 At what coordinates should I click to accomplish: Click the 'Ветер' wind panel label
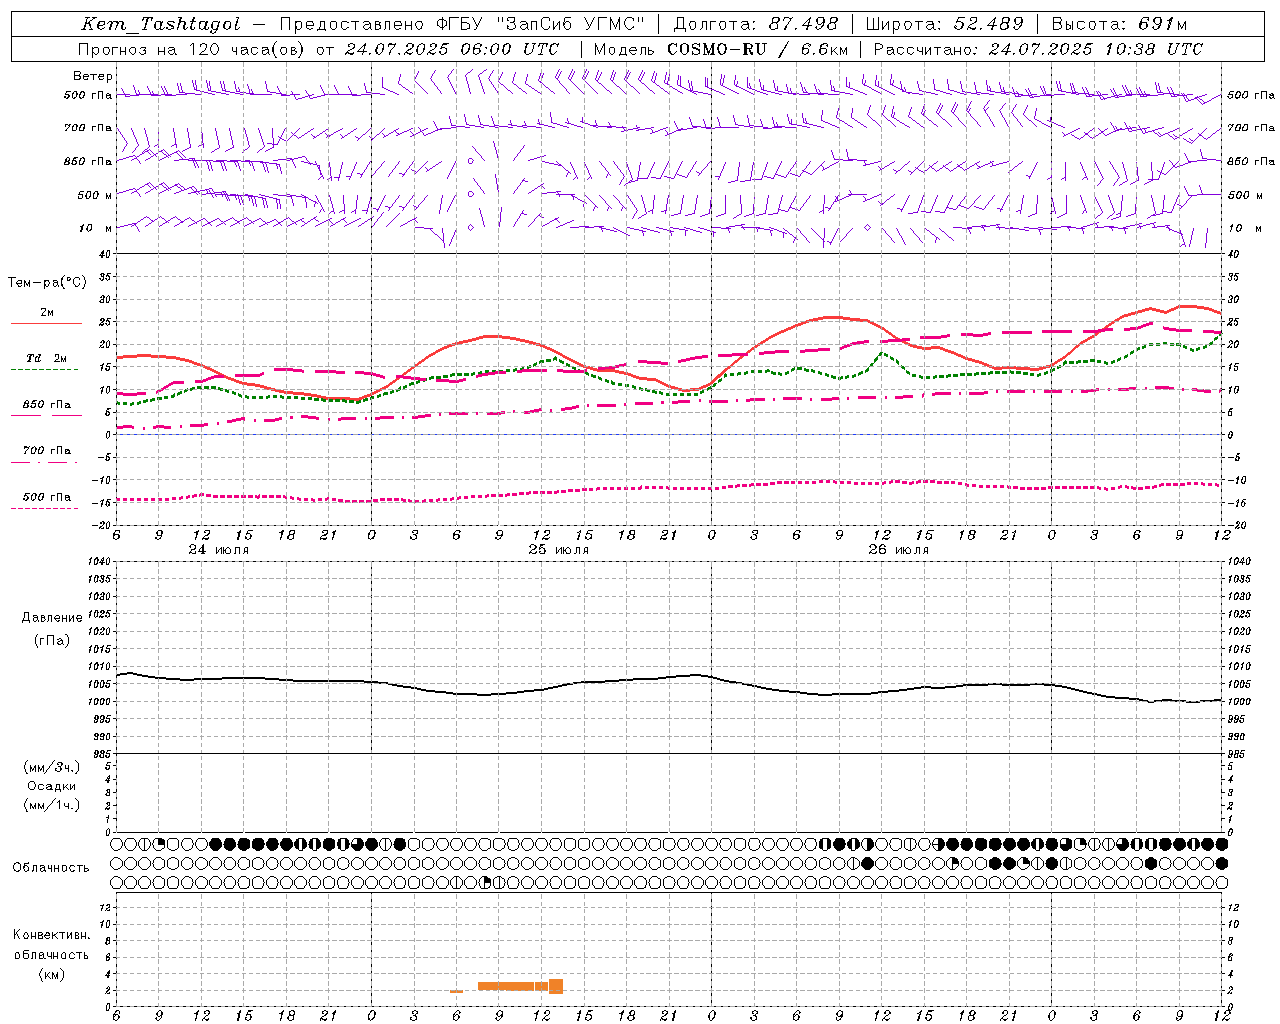point(93,76)
